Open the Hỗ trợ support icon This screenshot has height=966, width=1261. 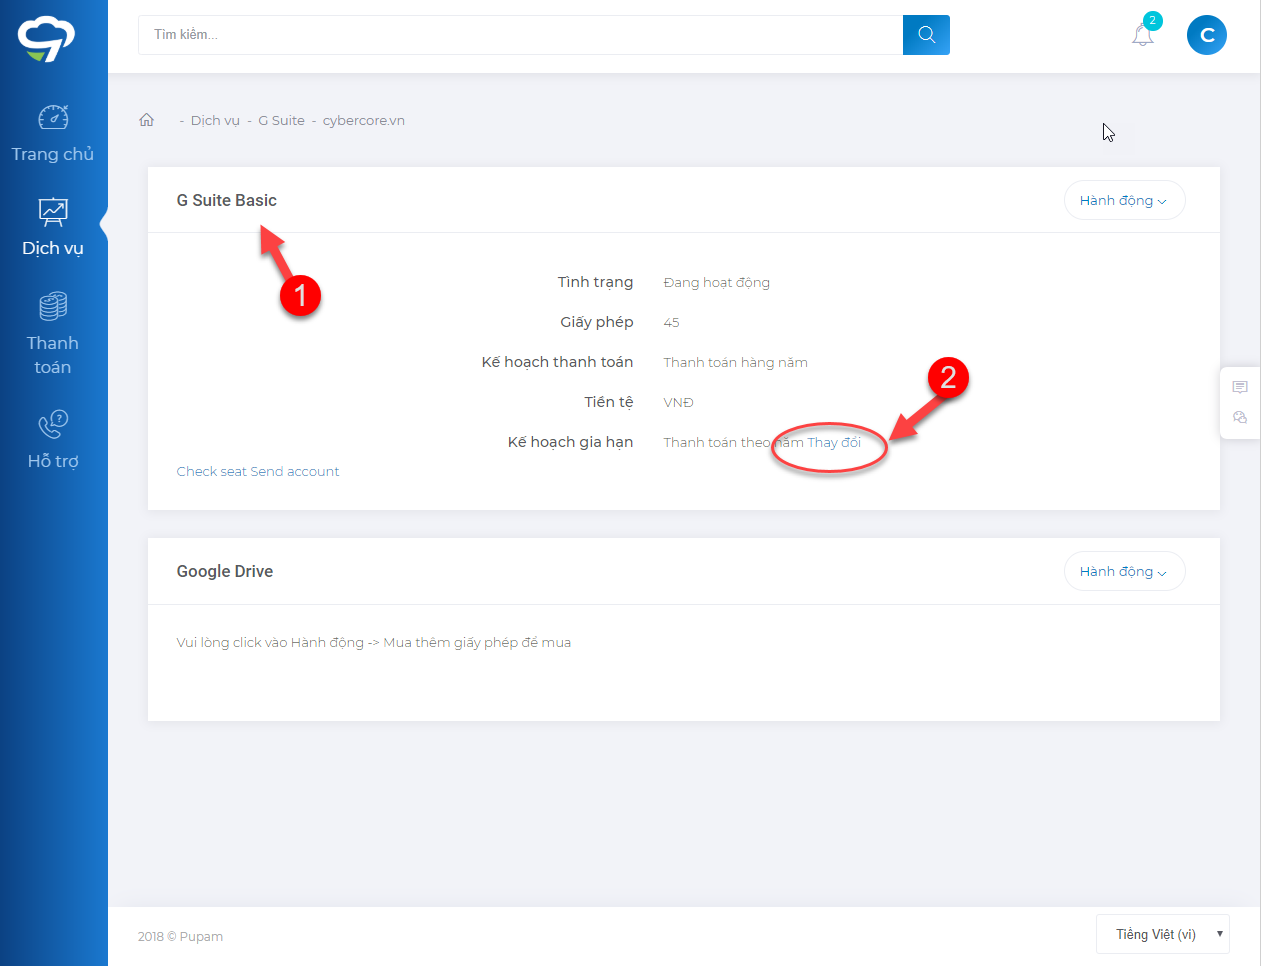tap(53, 424)
